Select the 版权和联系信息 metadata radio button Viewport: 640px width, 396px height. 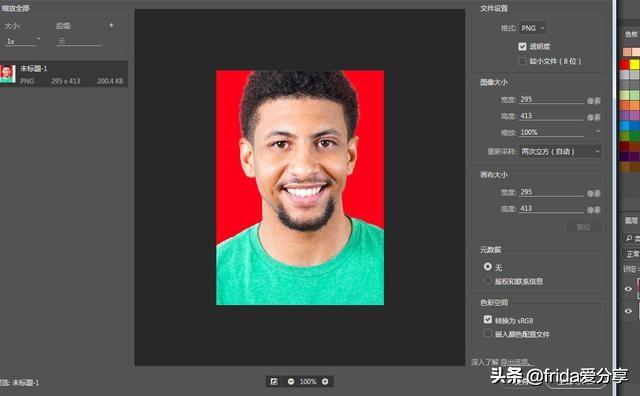tap(487, 280)
